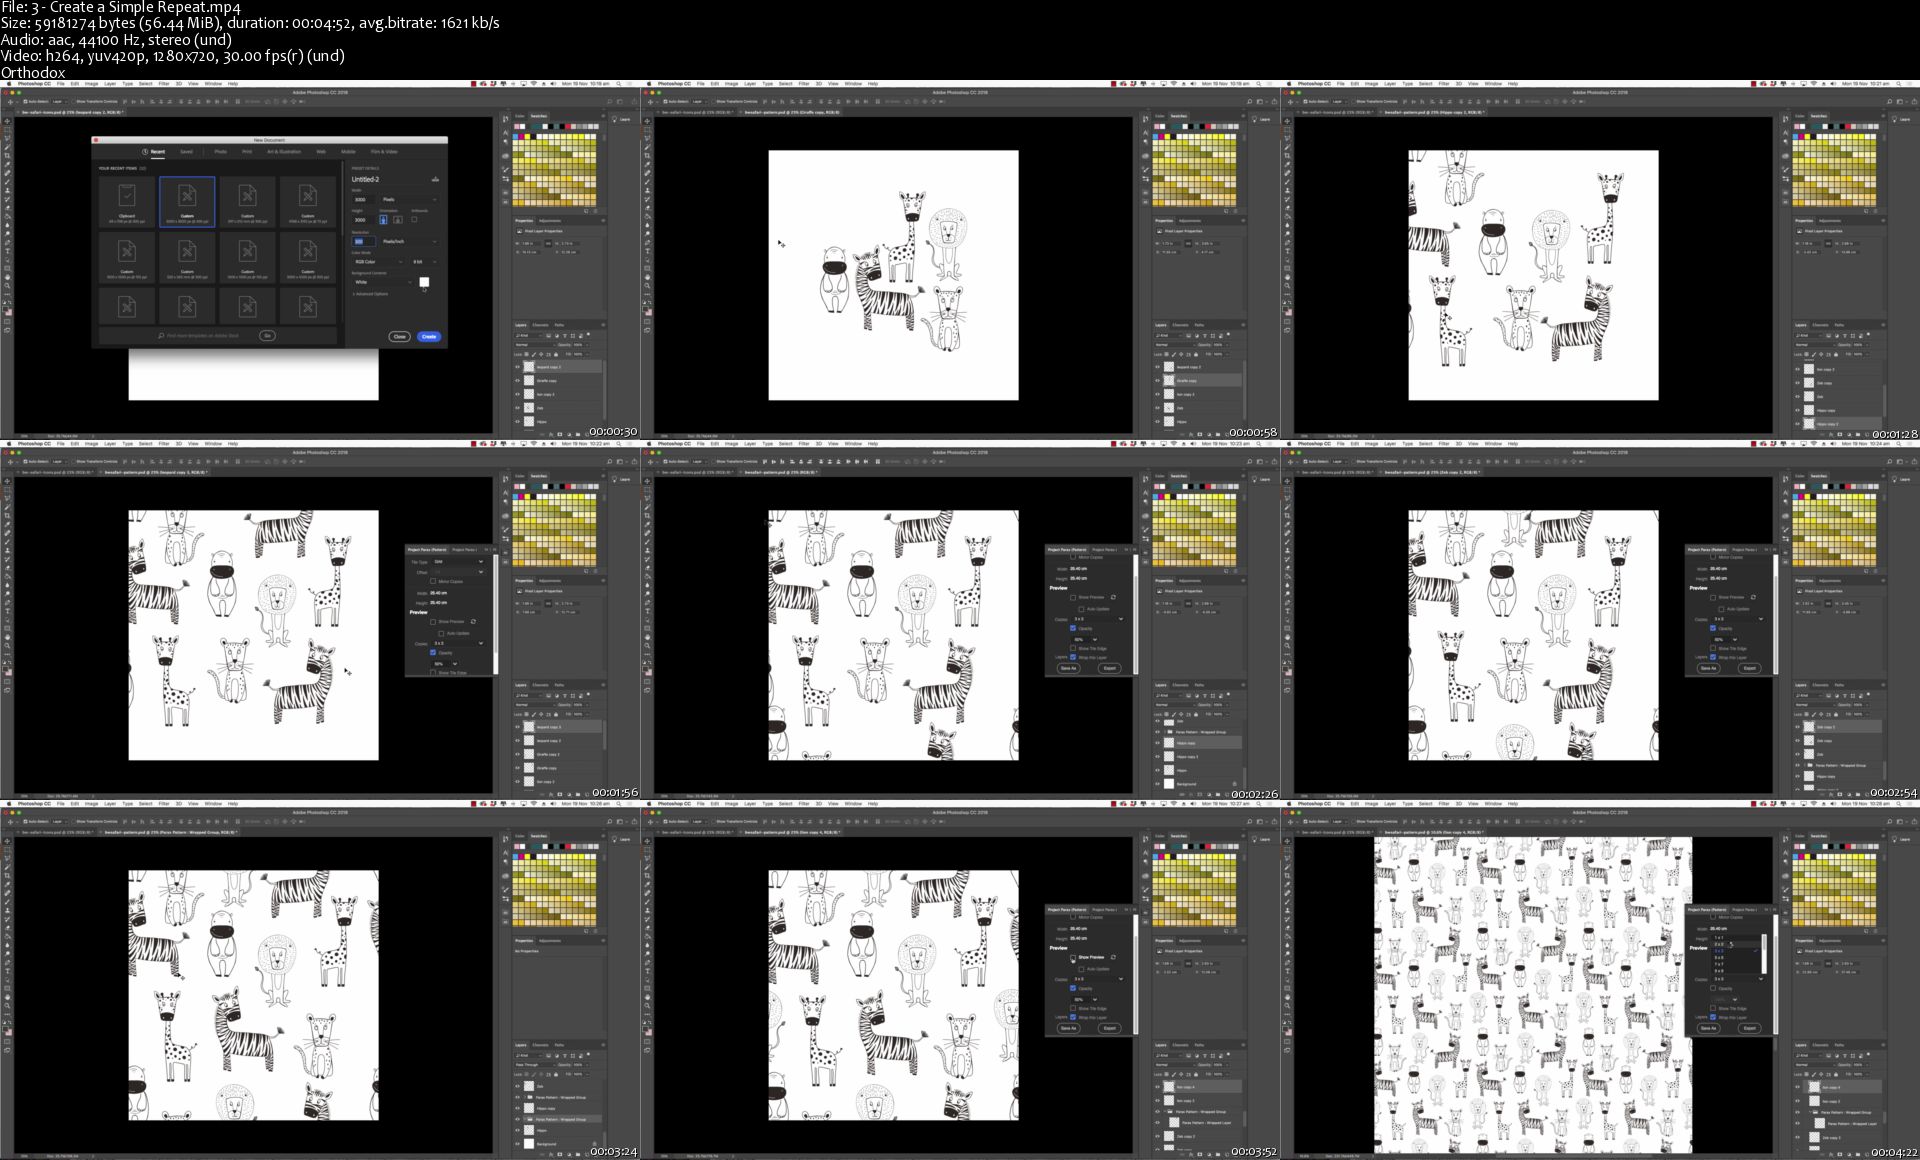Select the Rectangle shape tool in 00:03:52 frame
Viewport: 1920px width, 1160px height.
647,988
